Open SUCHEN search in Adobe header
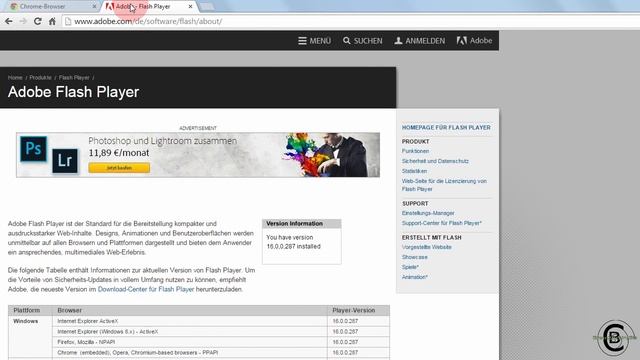The image size is (640, 360). (362, 41)
